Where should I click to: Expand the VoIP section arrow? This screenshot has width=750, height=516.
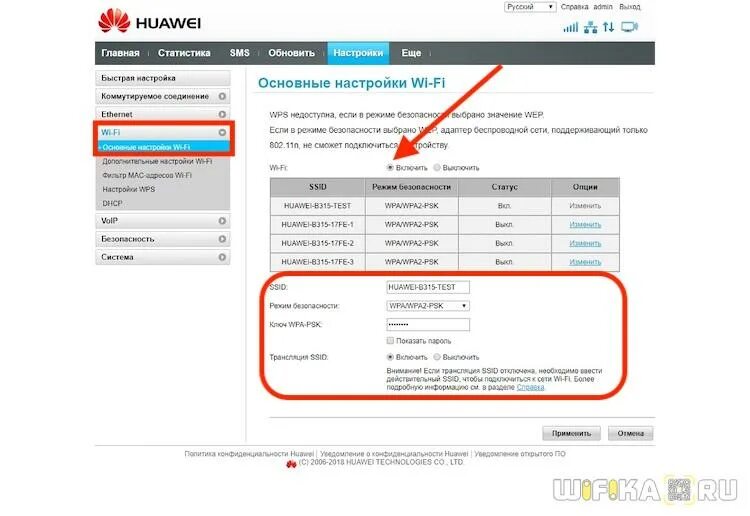pyautogui.click(x=222, y=221)
